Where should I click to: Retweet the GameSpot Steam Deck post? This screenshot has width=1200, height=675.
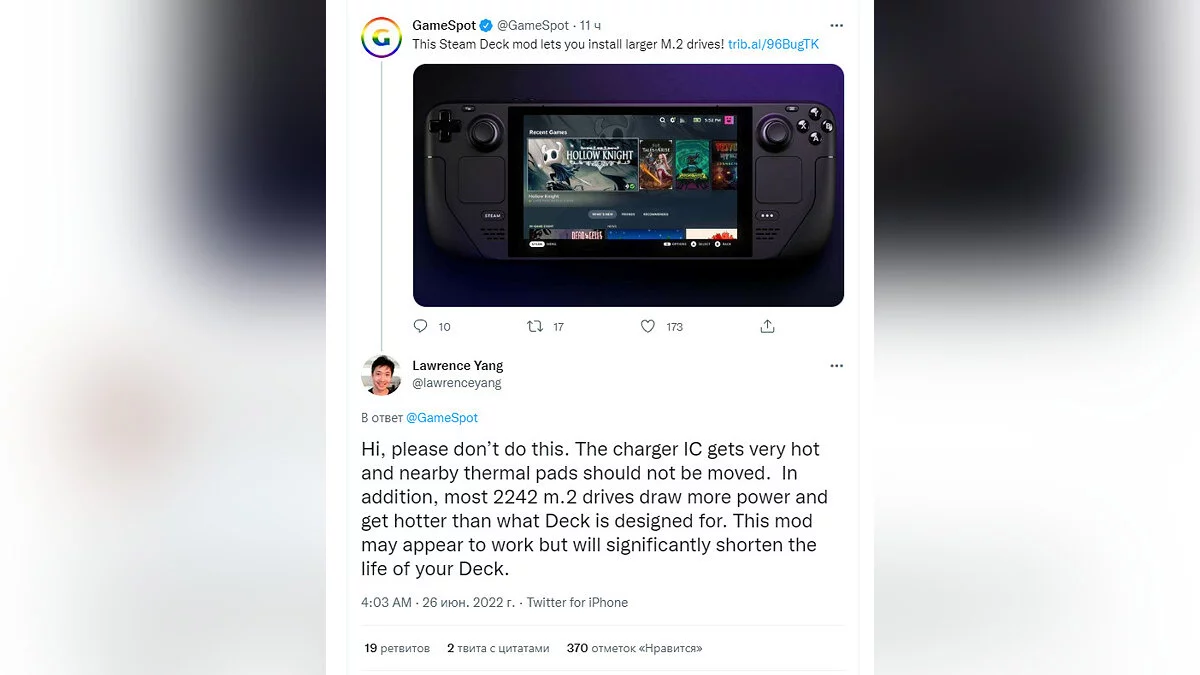[x=535, y=326]
